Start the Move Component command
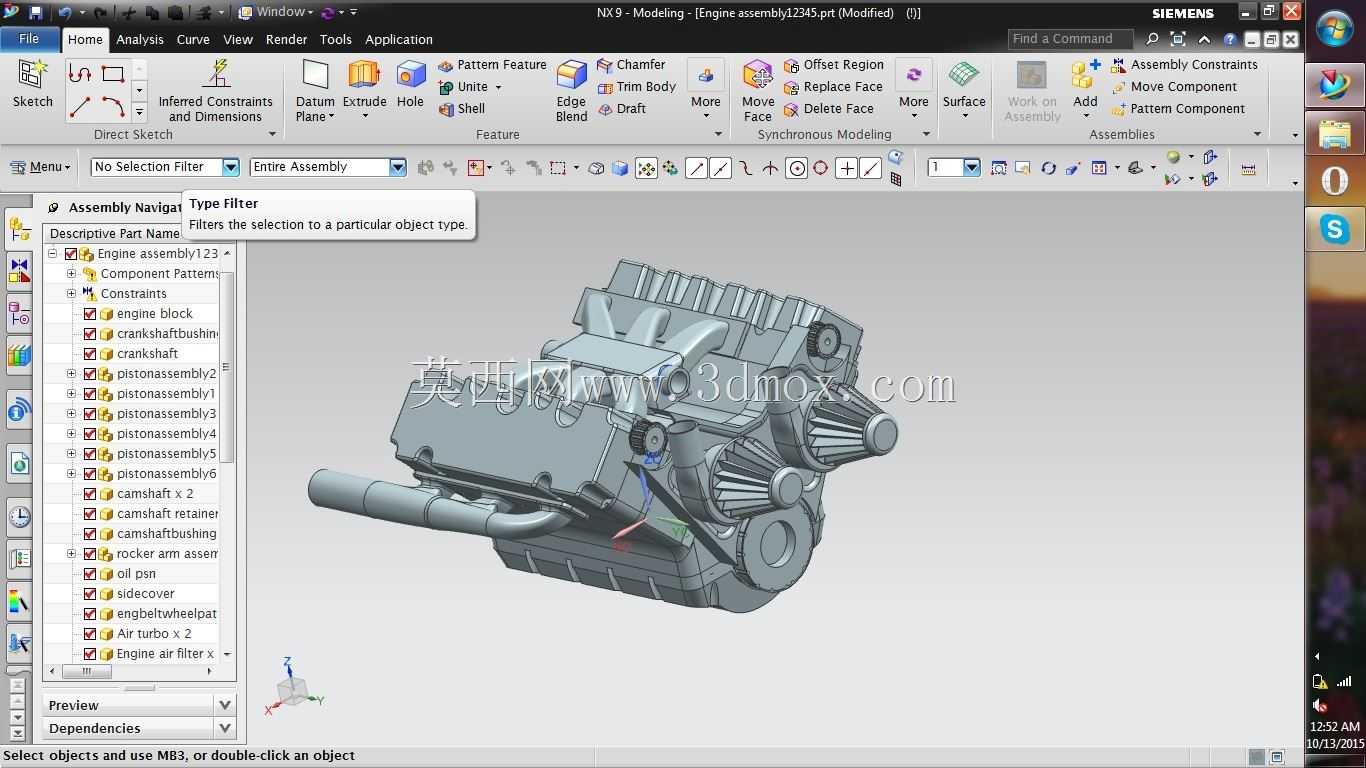The image size is (1366, 768). pyautogui.click(x=1175, y=87)
